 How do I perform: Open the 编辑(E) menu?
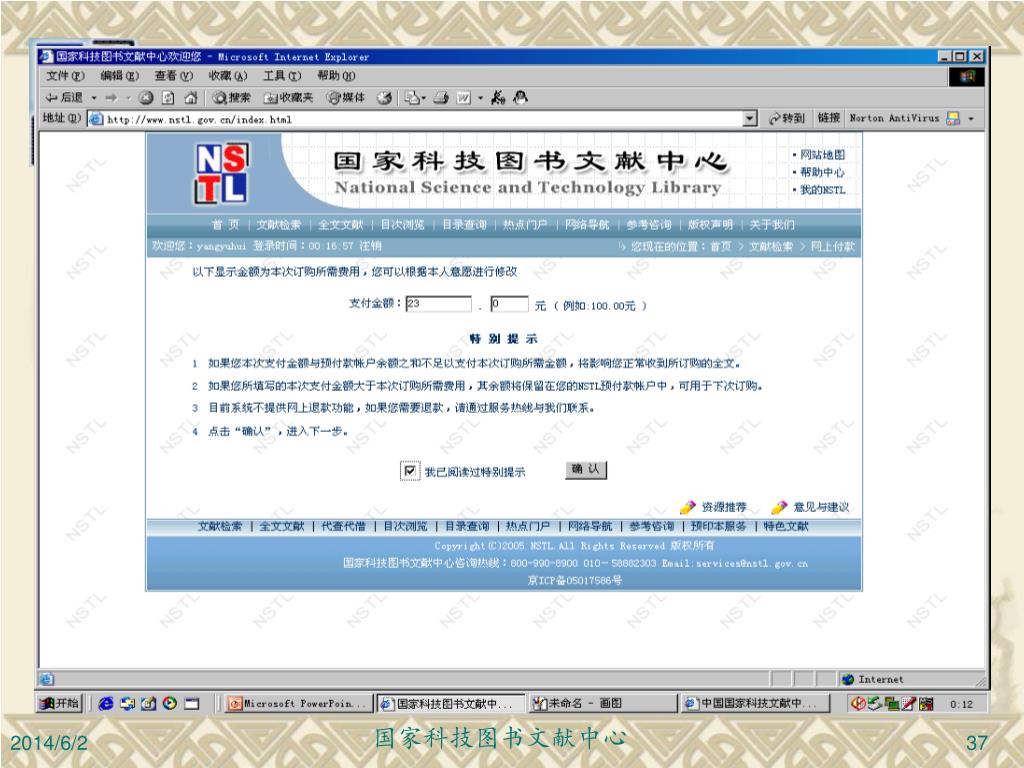coord(120,76)
